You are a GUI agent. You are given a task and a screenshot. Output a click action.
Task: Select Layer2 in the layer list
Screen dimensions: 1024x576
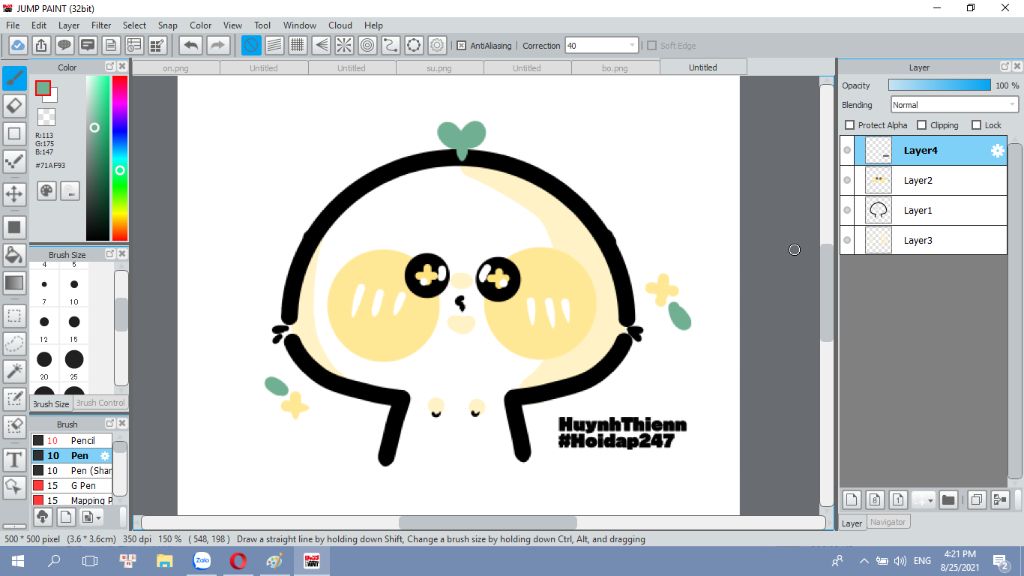pyautogui.click(x=923, y=180)
